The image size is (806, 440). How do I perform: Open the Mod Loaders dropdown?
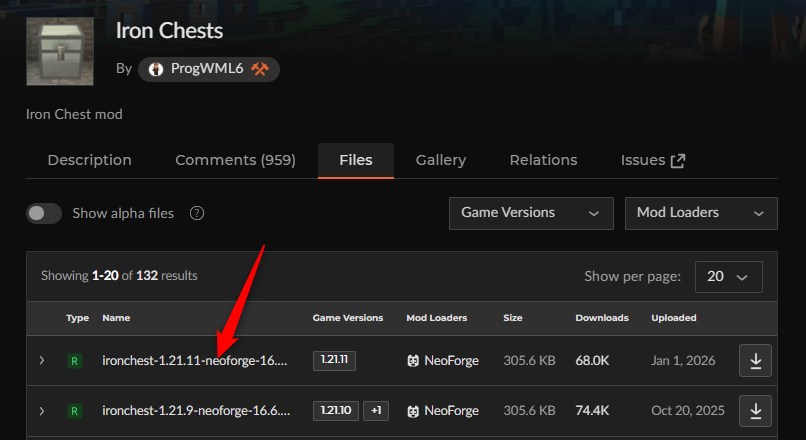coord(701,213)
